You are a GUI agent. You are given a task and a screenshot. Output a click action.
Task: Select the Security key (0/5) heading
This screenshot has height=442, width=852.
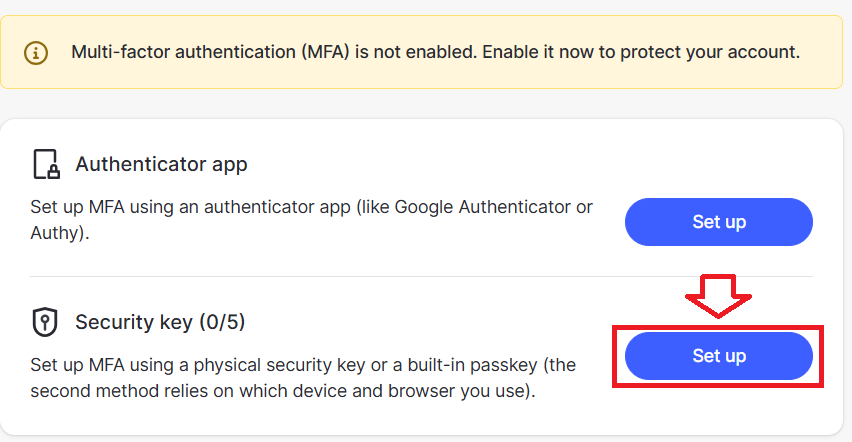tap(160, 322)
